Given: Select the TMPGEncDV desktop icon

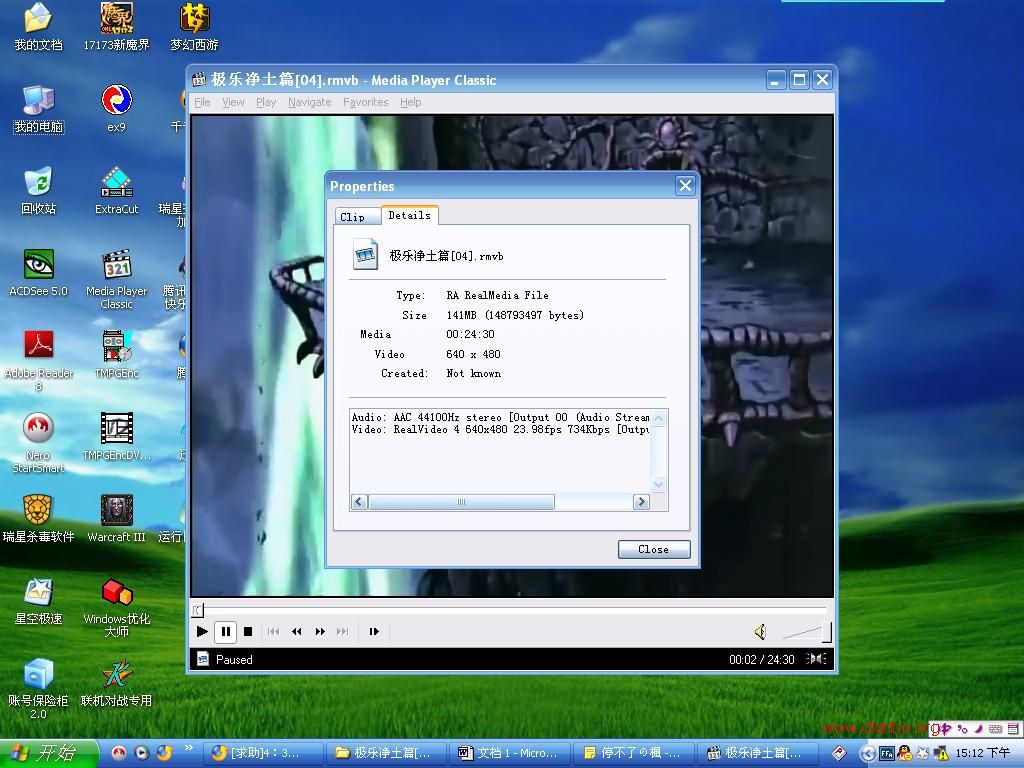Looking at the screenshot, I should (116, 437).
